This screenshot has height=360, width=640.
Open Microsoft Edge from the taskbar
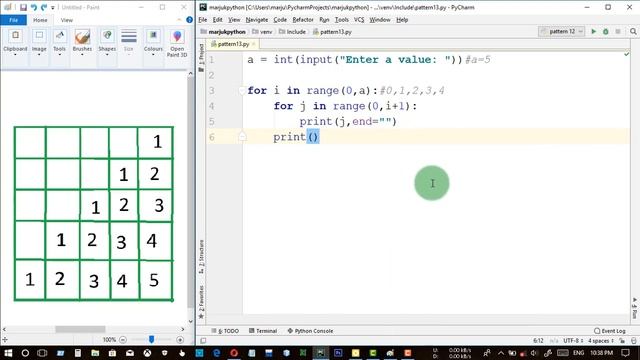click(x=217, y=353)
